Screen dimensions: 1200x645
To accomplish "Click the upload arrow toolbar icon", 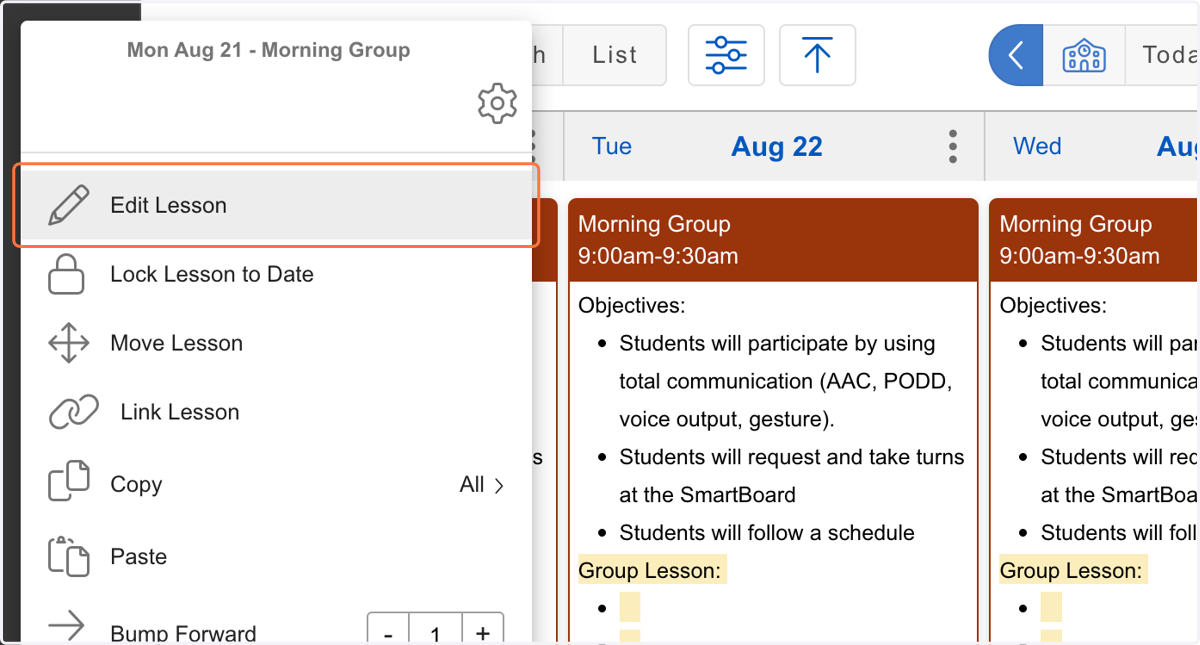I will click(817, 55).
